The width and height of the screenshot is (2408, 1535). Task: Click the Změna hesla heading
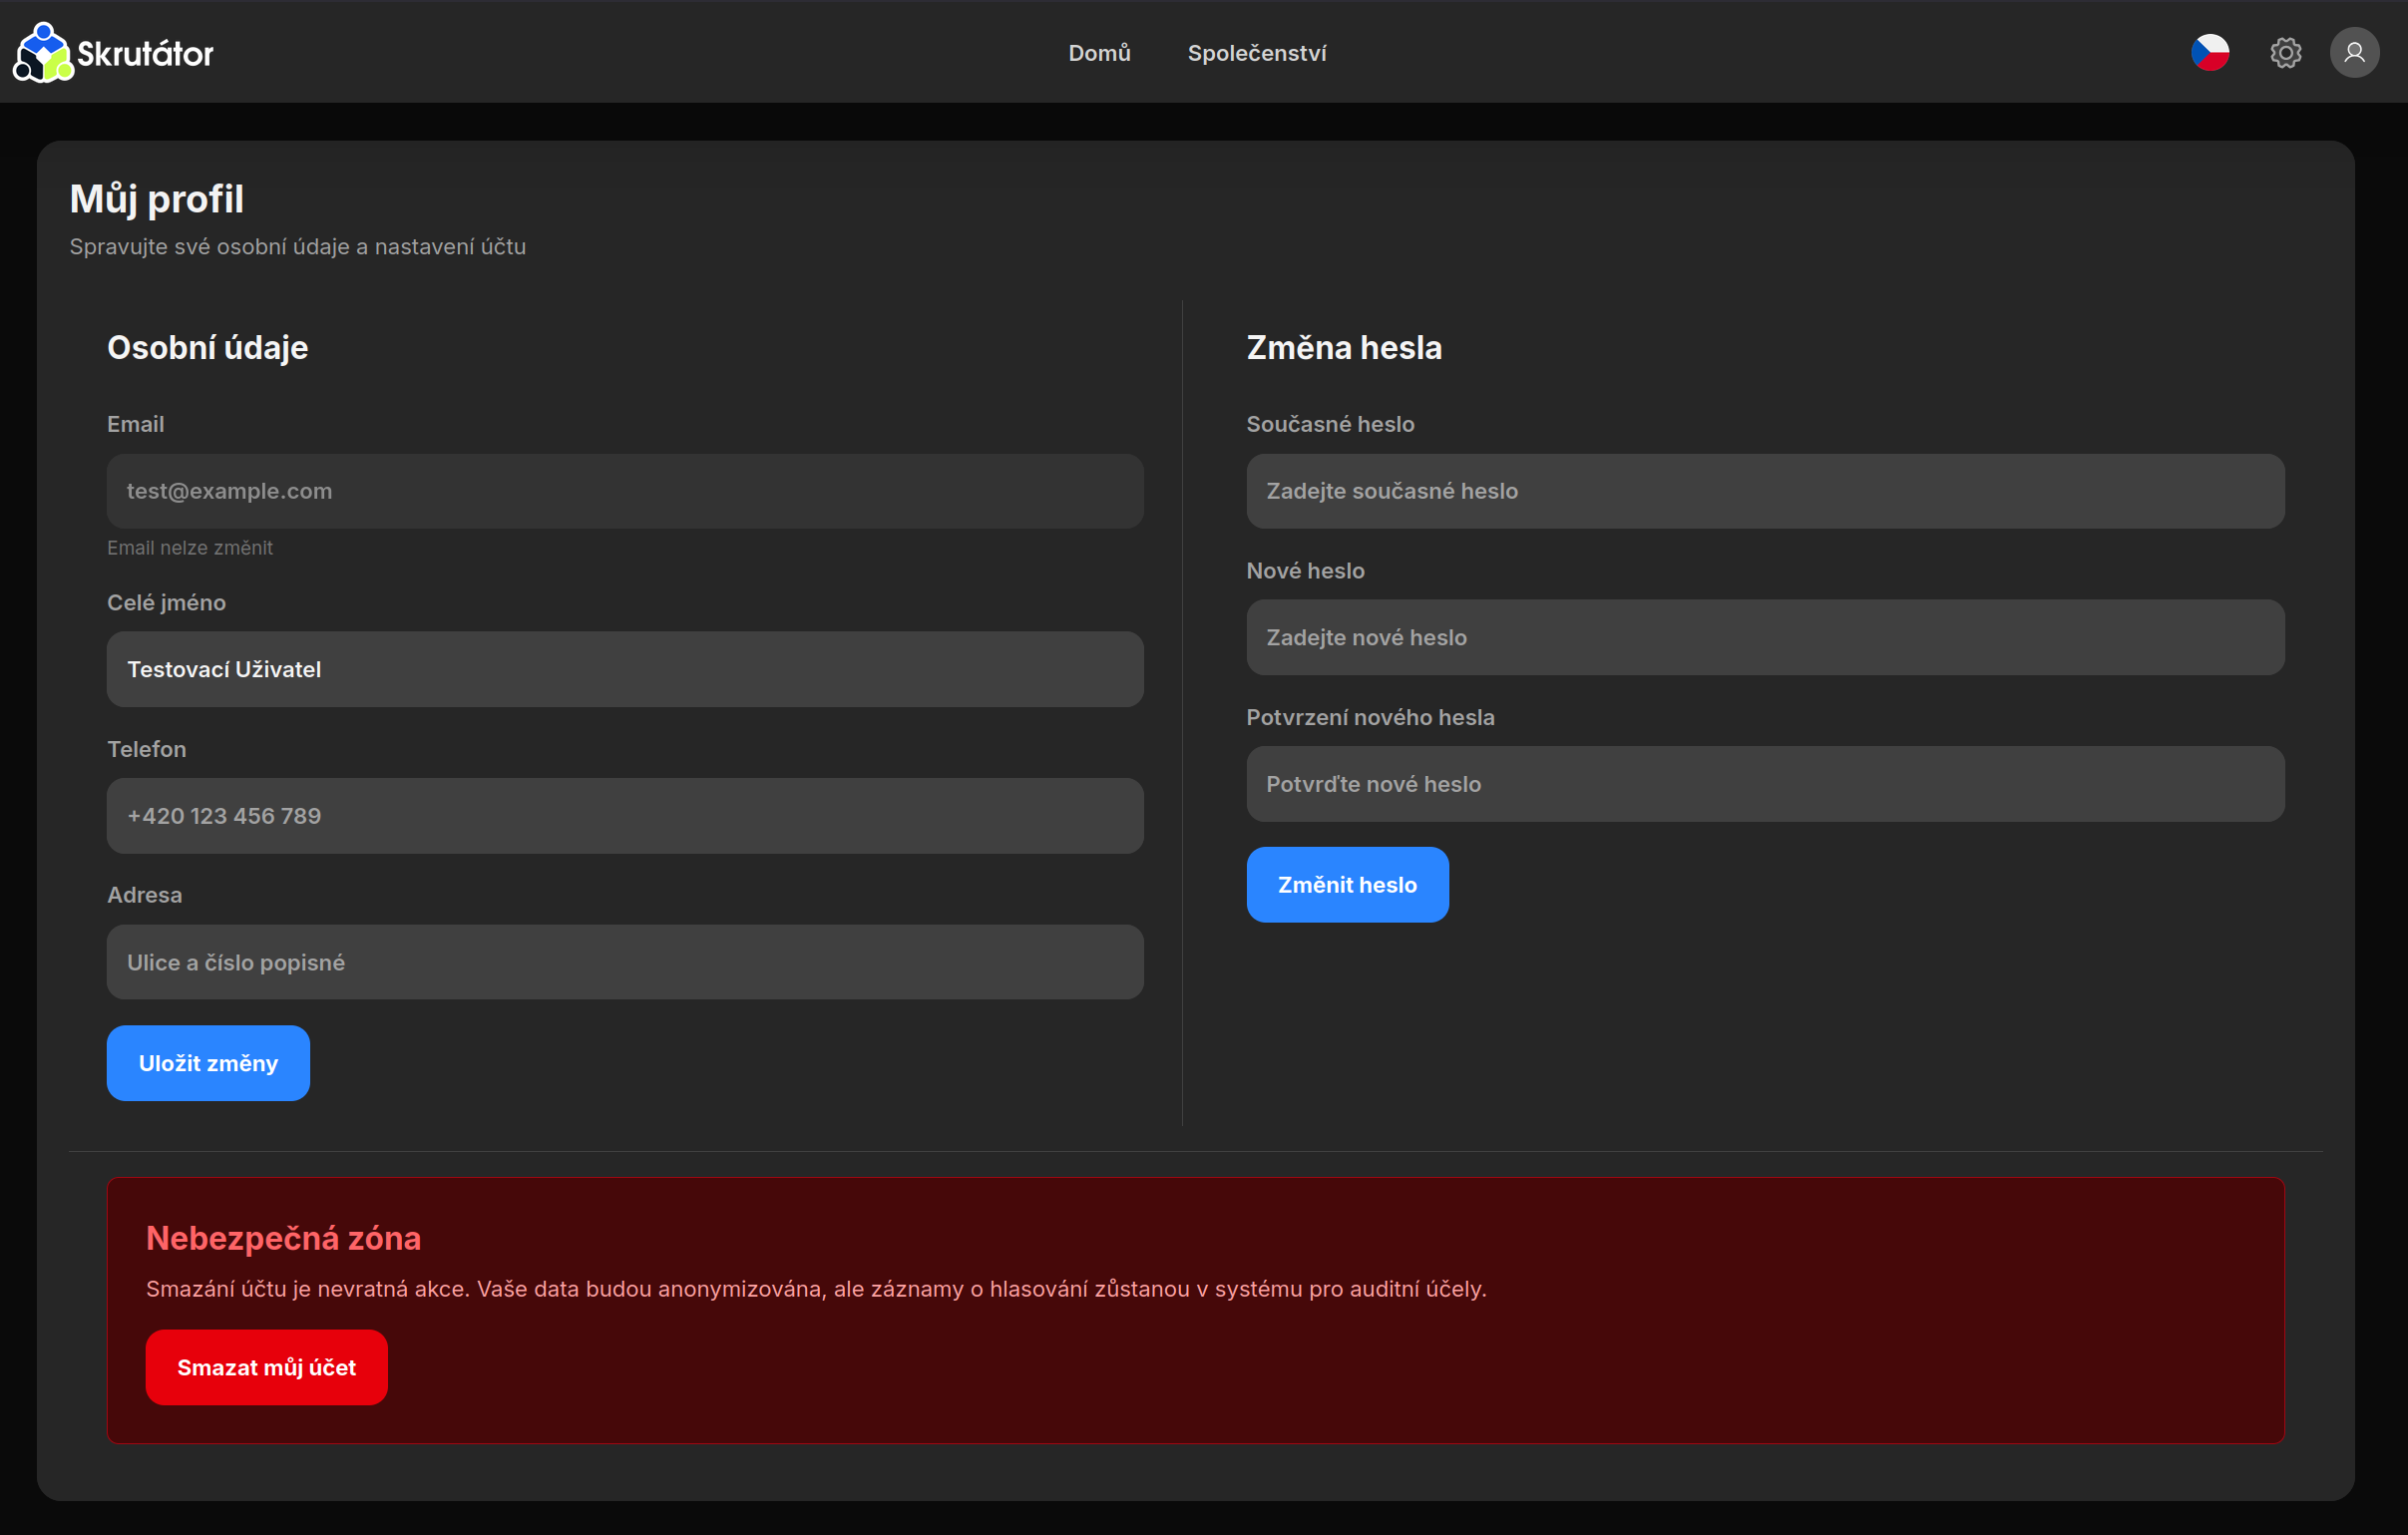click(1344, 347)
